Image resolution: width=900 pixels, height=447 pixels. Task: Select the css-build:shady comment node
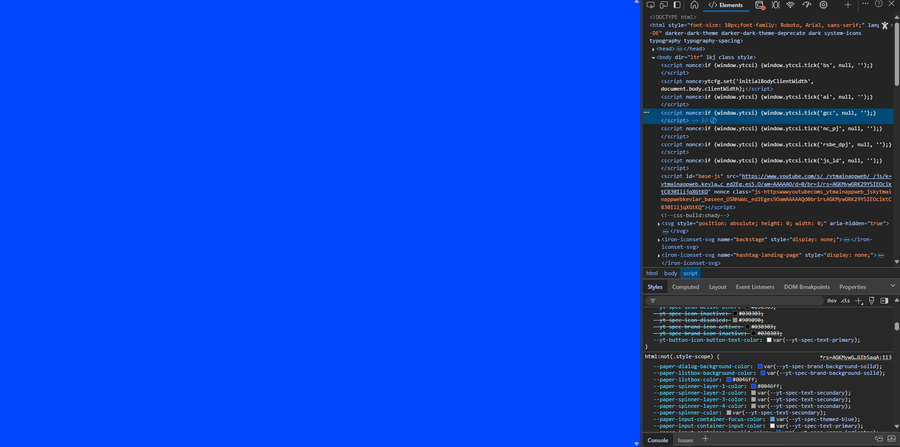coord(695,215)
